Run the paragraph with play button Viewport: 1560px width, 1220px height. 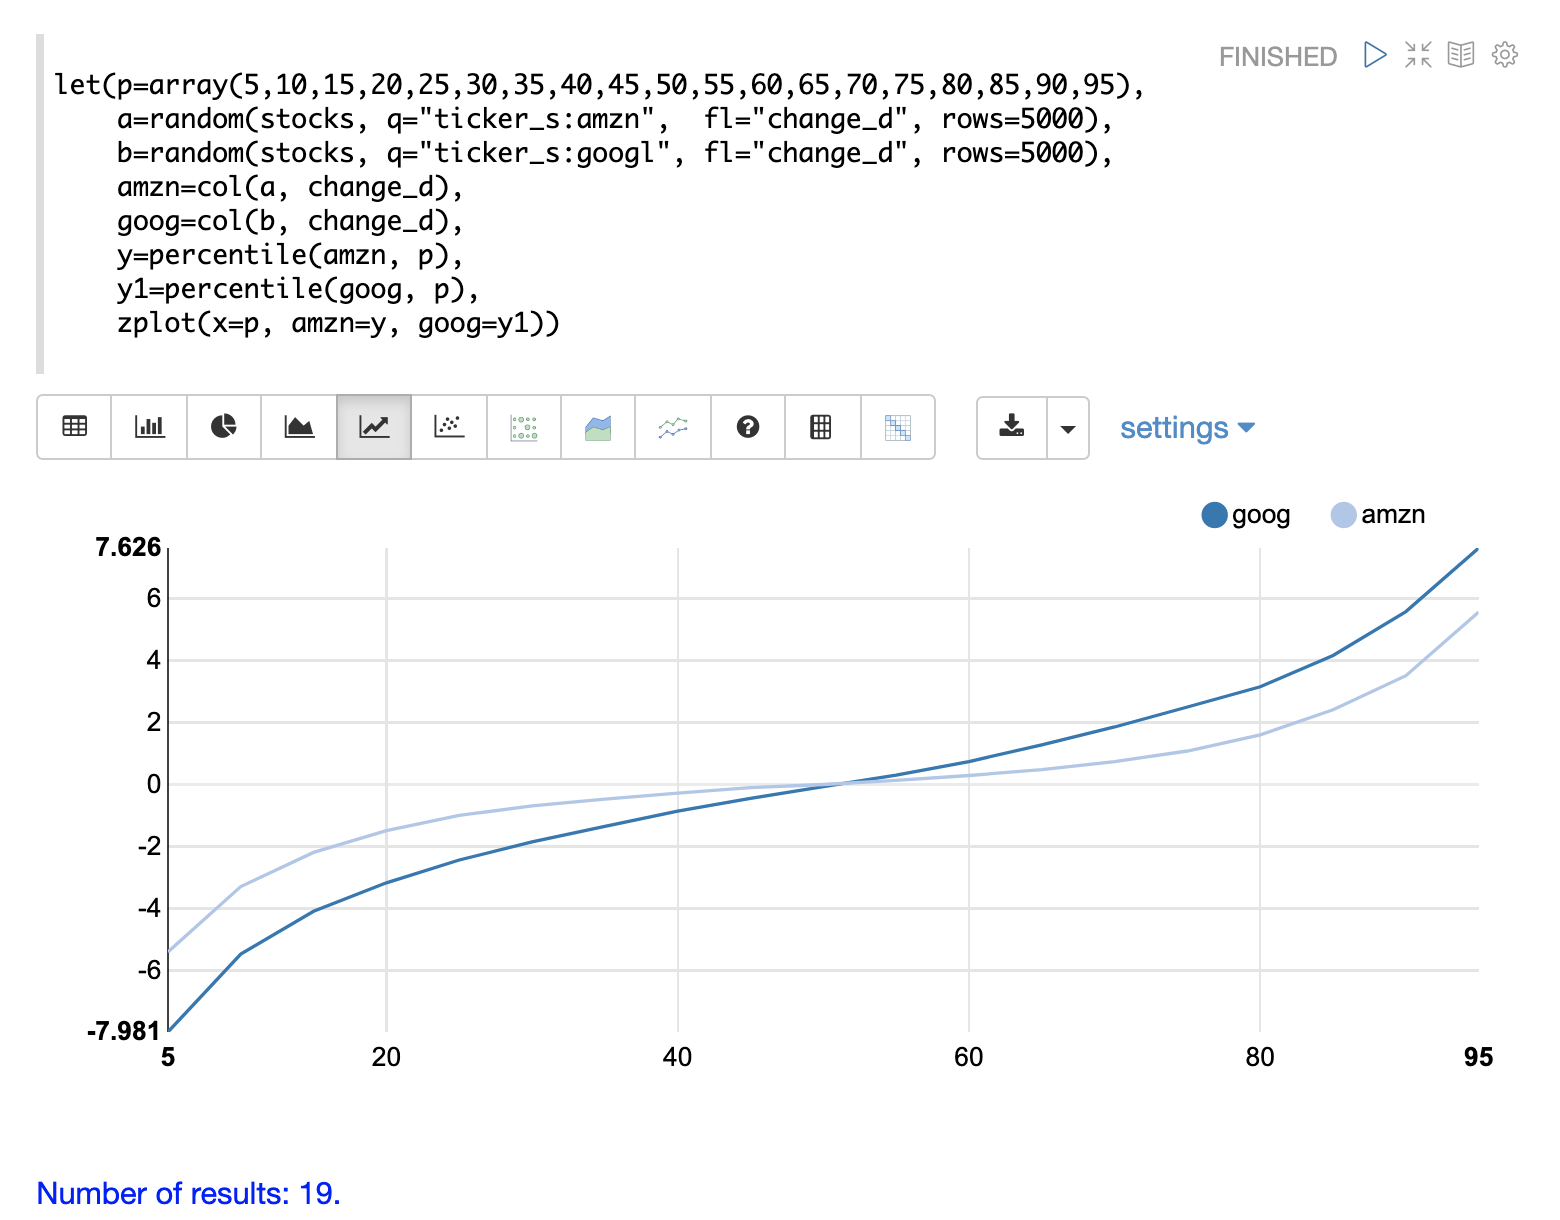(x=1375, y=55)
